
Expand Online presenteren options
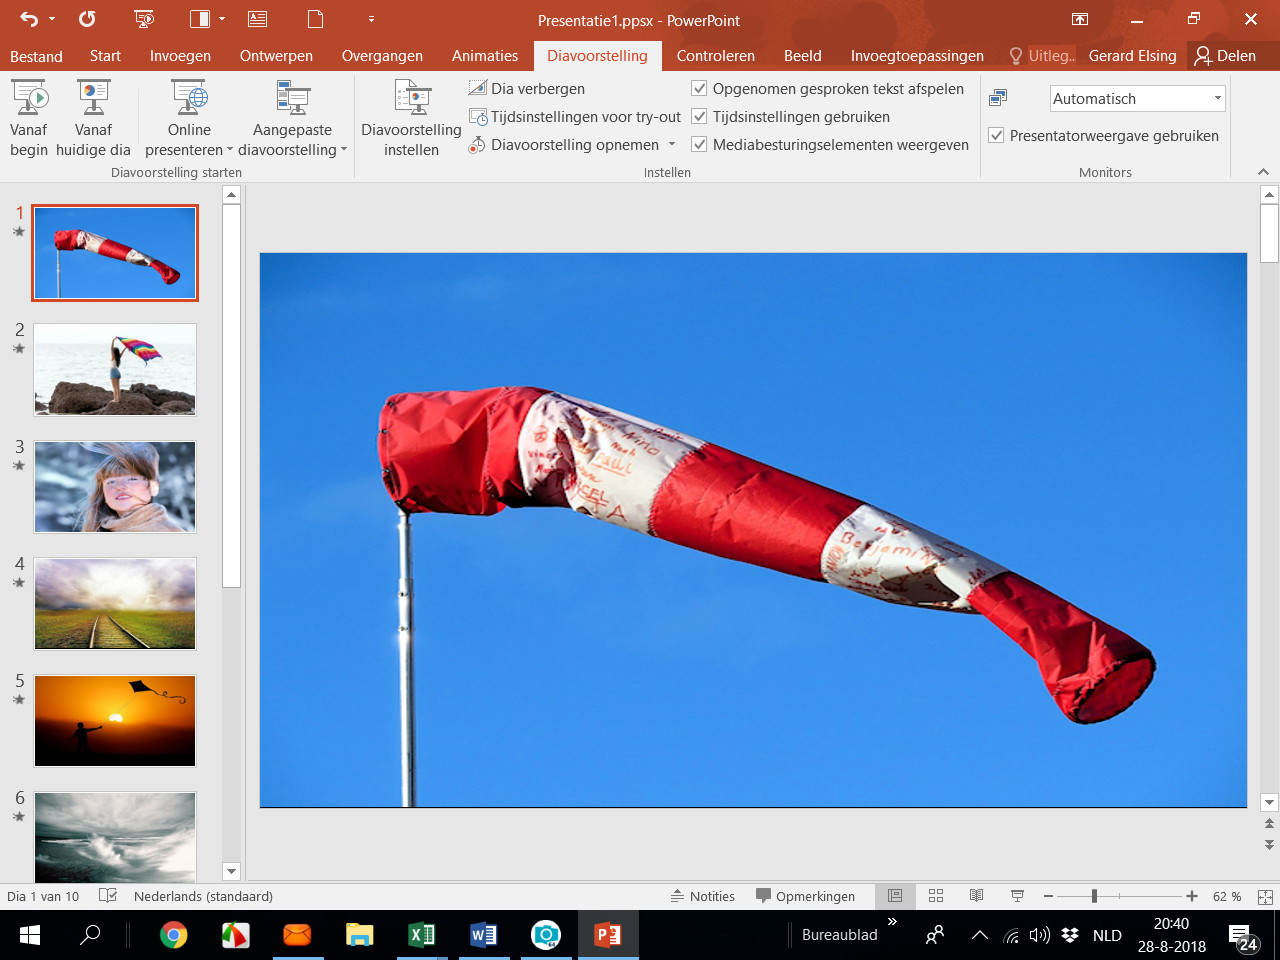(x=229, y=150)
